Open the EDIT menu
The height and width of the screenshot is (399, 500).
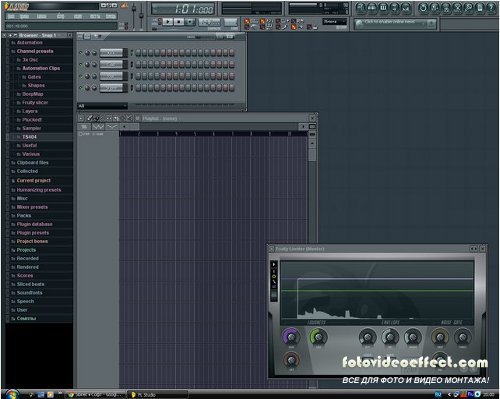24,16
